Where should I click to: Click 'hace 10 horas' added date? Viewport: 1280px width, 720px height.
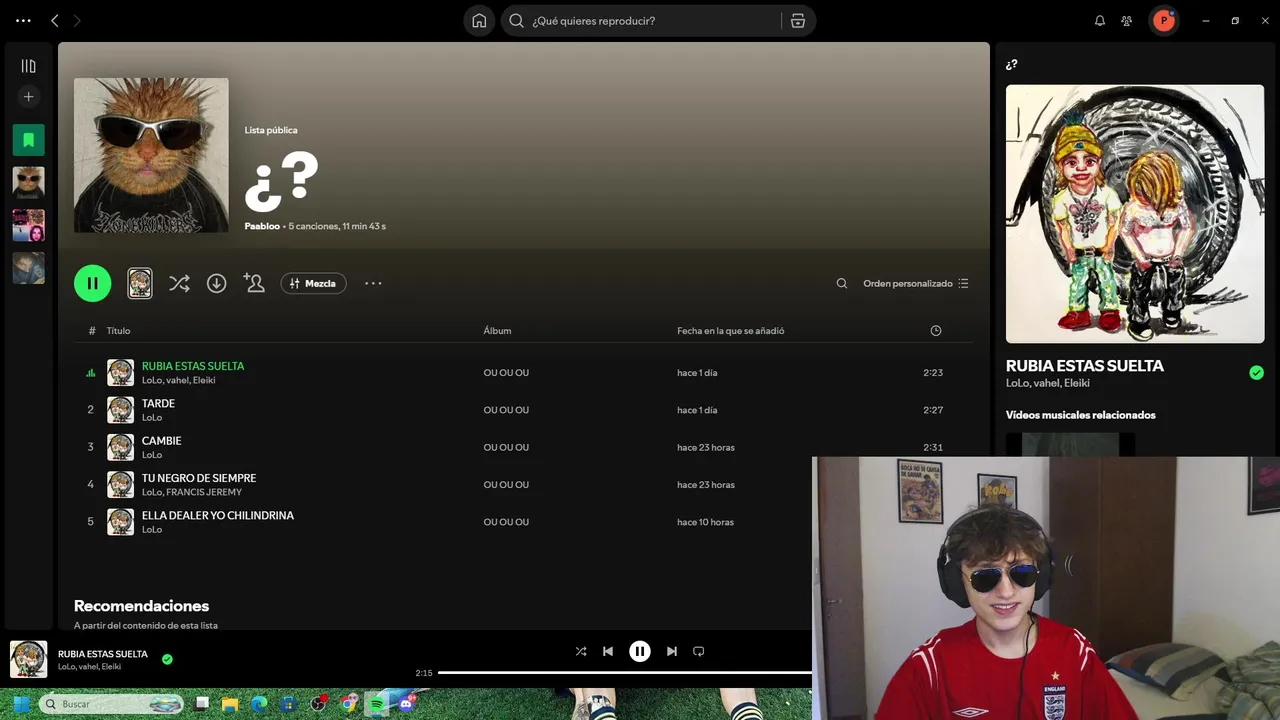pyautogui.click(x=705, y=522)
